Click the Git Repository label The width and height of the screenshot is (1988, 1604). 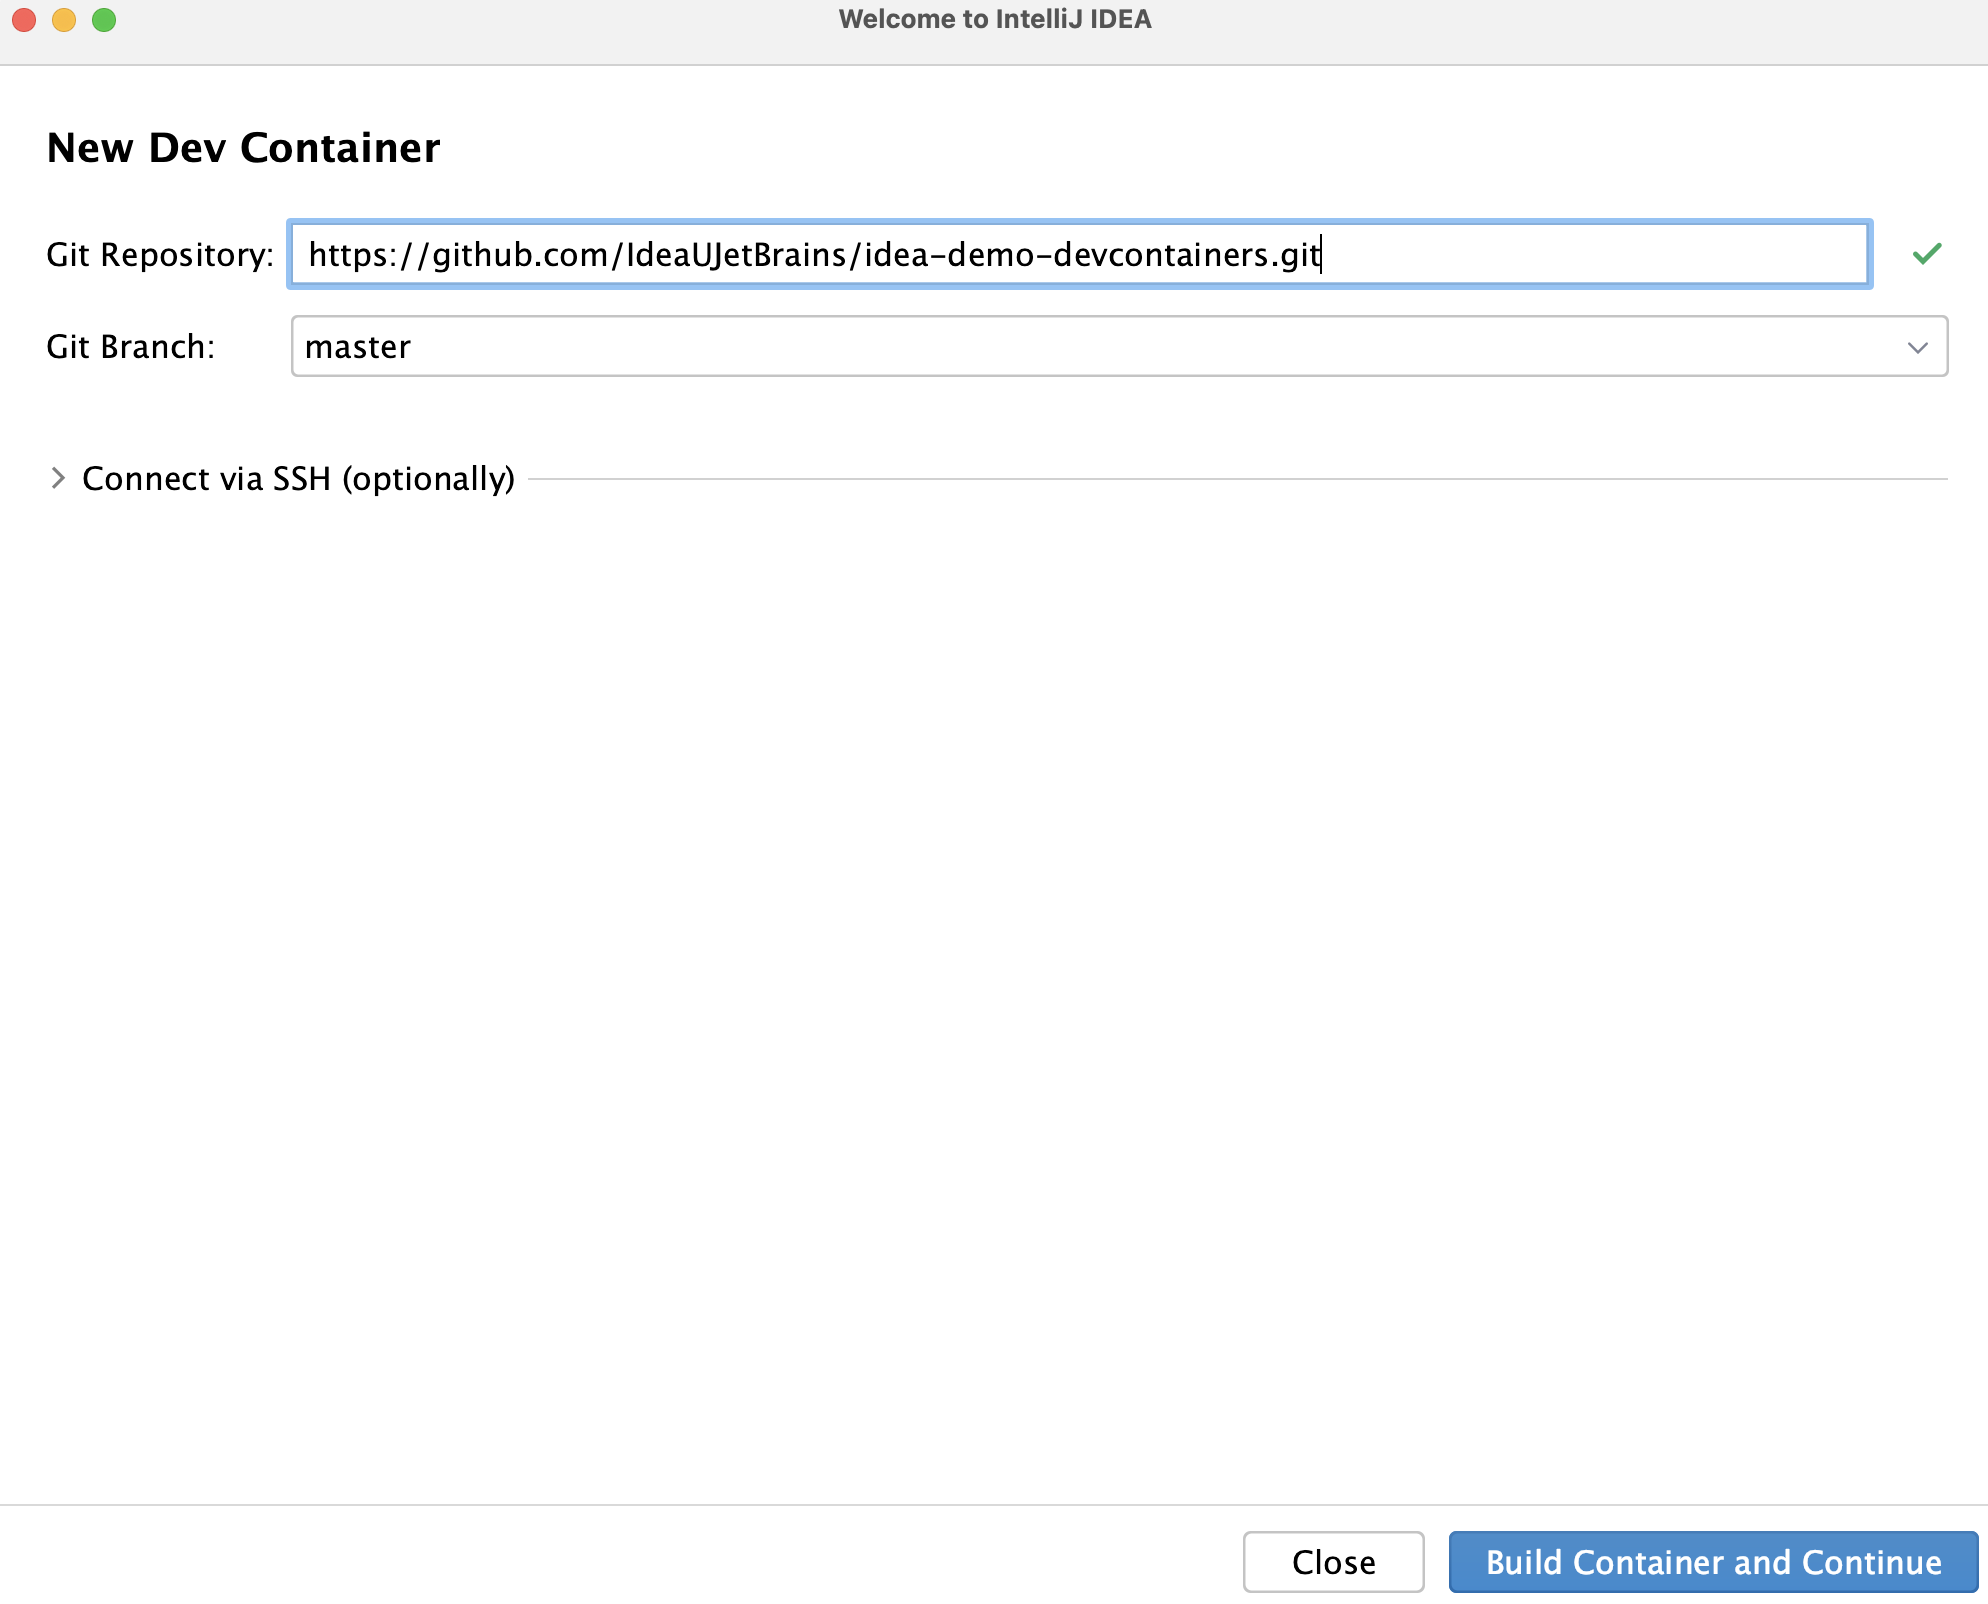point(160,254)
